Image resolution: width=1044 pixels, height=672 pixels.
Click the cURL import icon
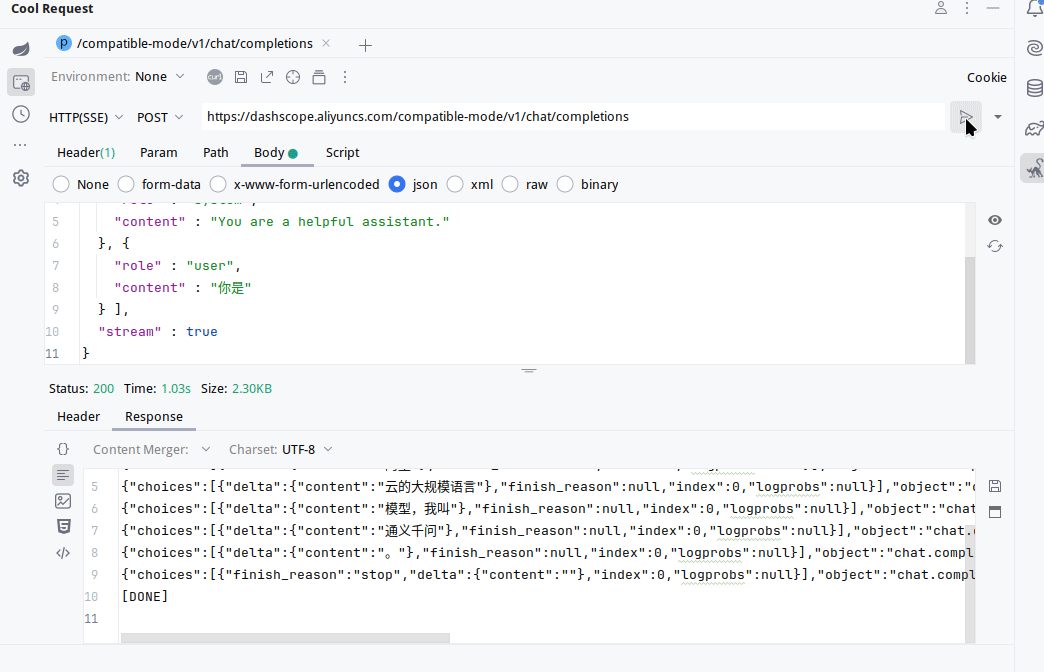[x=214, y=77]
